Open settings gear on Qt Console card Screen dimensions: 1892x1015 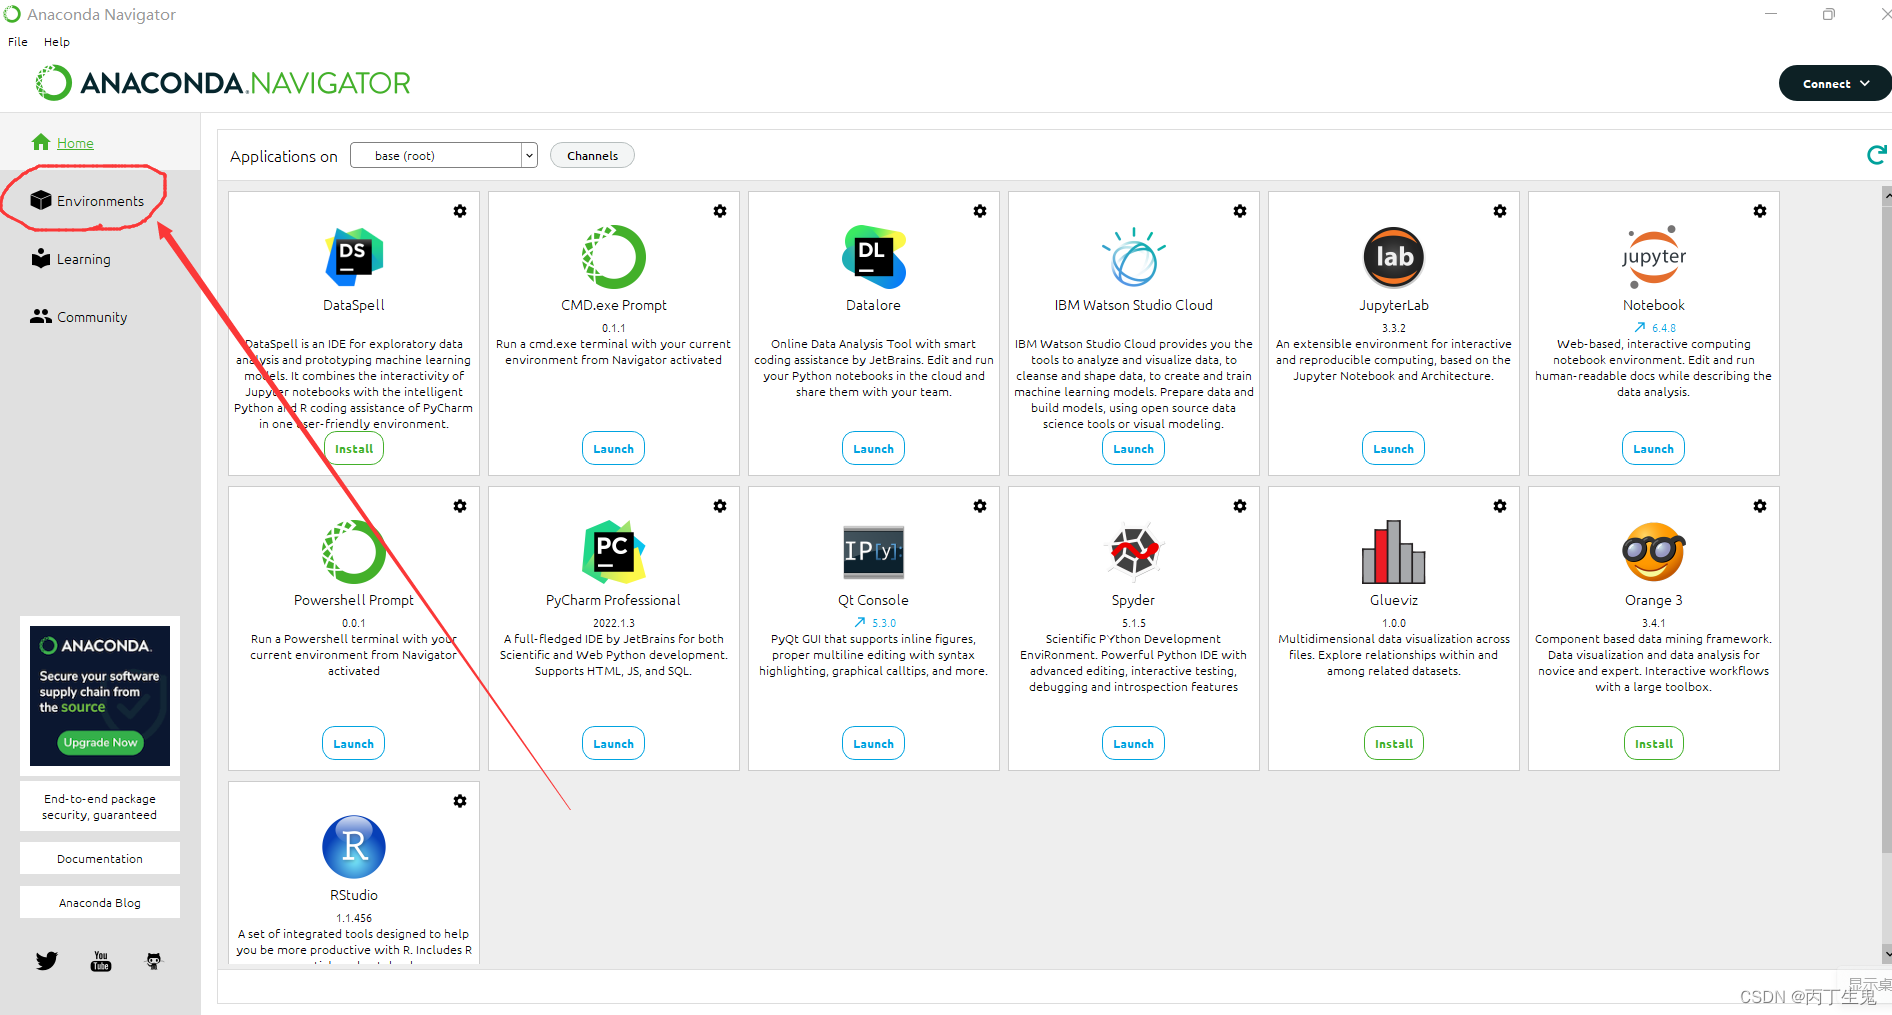coord(980,506)
